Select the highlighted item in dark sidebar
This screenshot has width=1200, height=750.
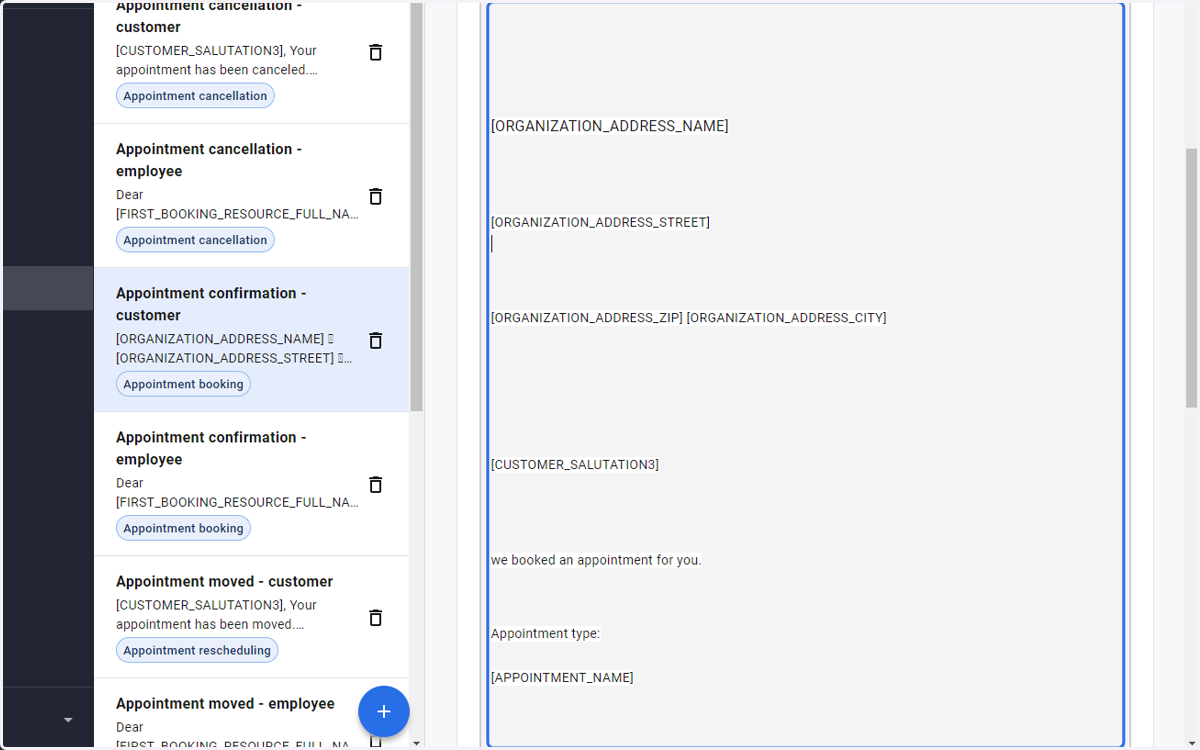(48, 288)
